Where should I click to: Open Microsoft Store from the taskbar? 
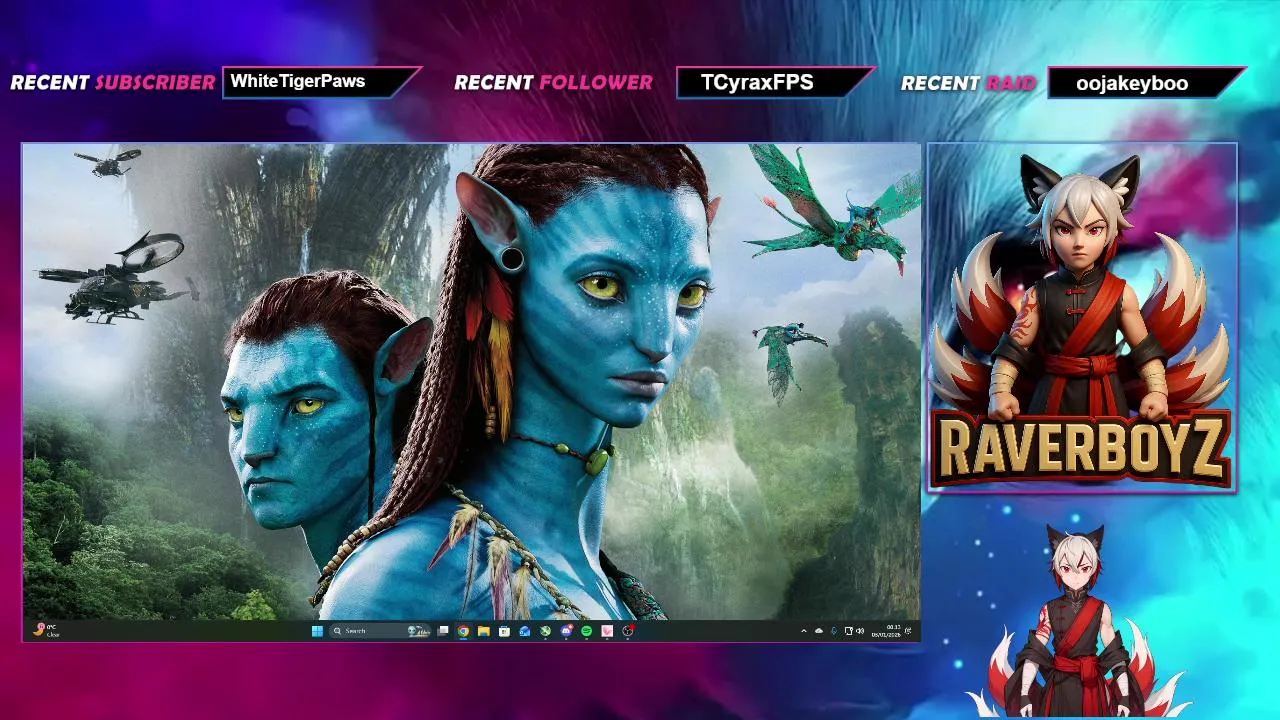point(504,631)
